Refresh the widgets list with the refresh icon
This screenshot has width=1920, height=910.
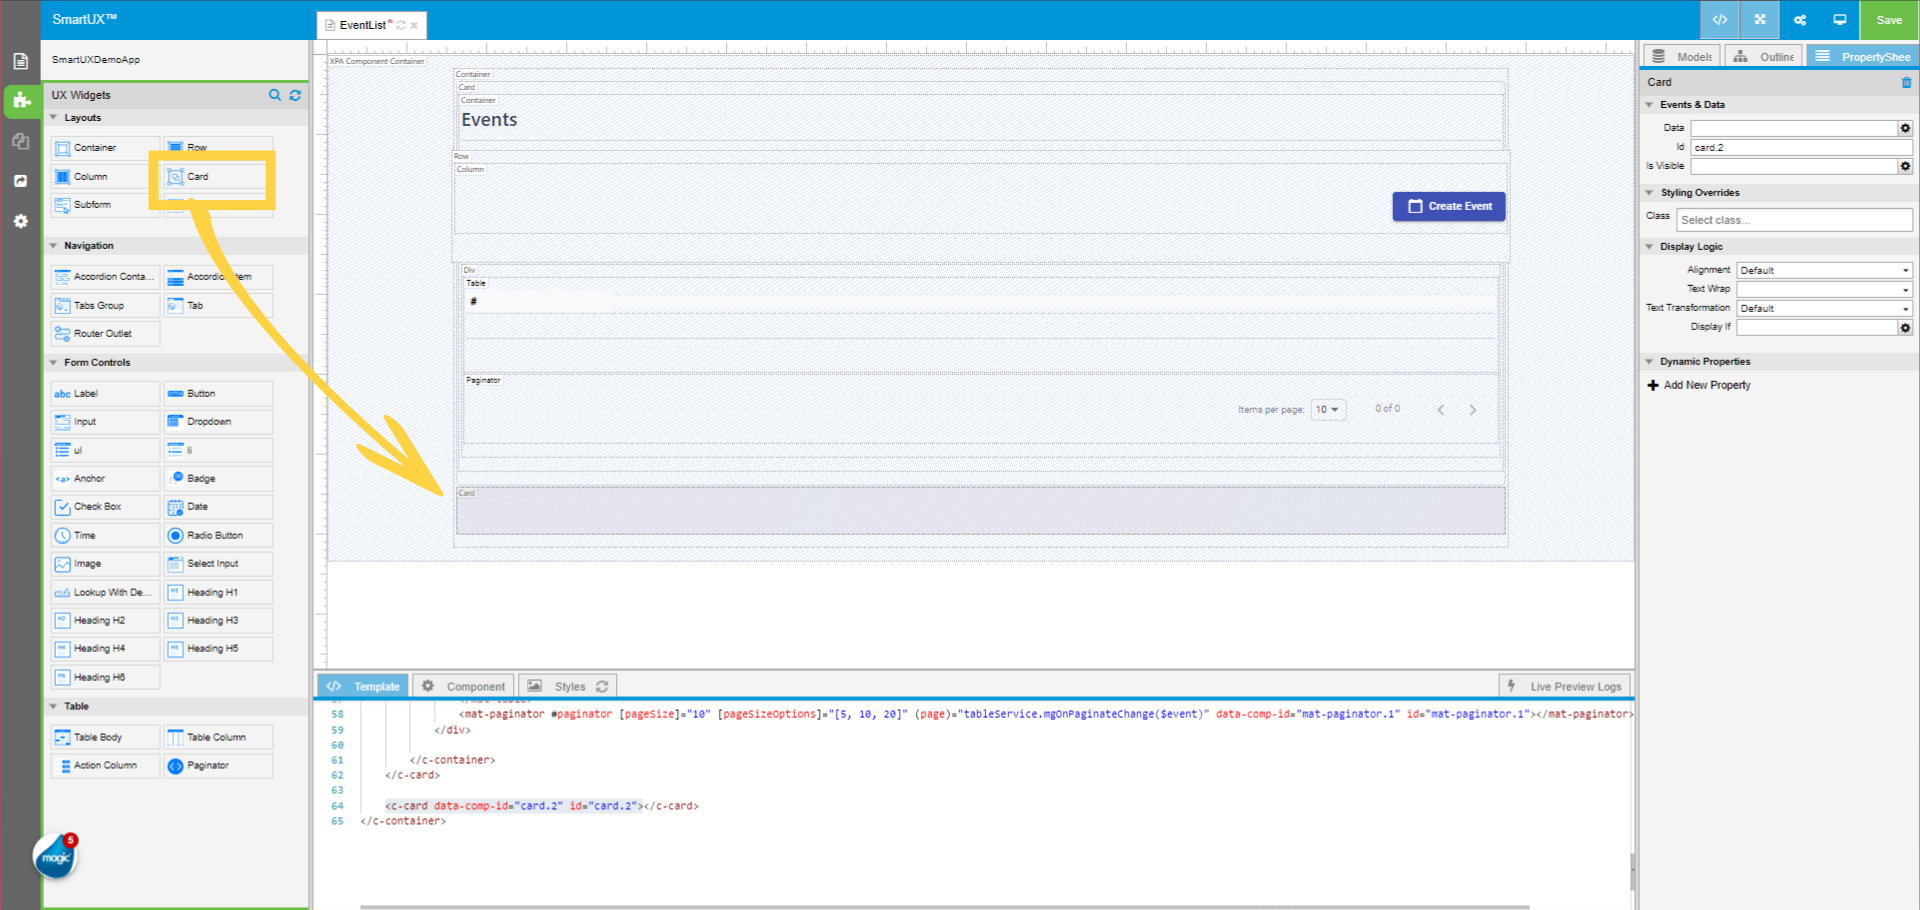click(x=295, y=95)
